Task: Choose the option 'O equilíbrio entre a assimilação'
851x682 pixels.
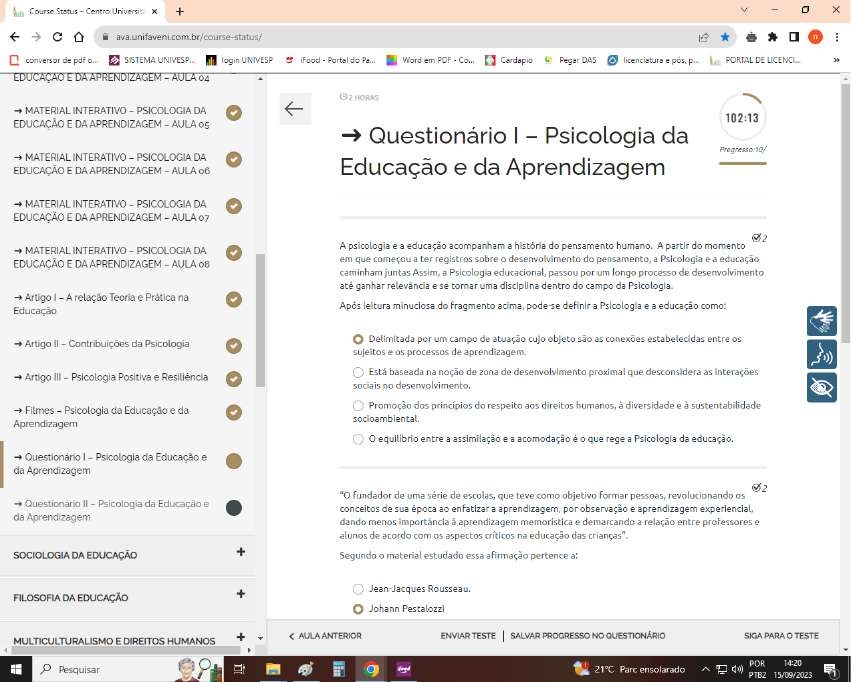Action: tap(358, 438)
